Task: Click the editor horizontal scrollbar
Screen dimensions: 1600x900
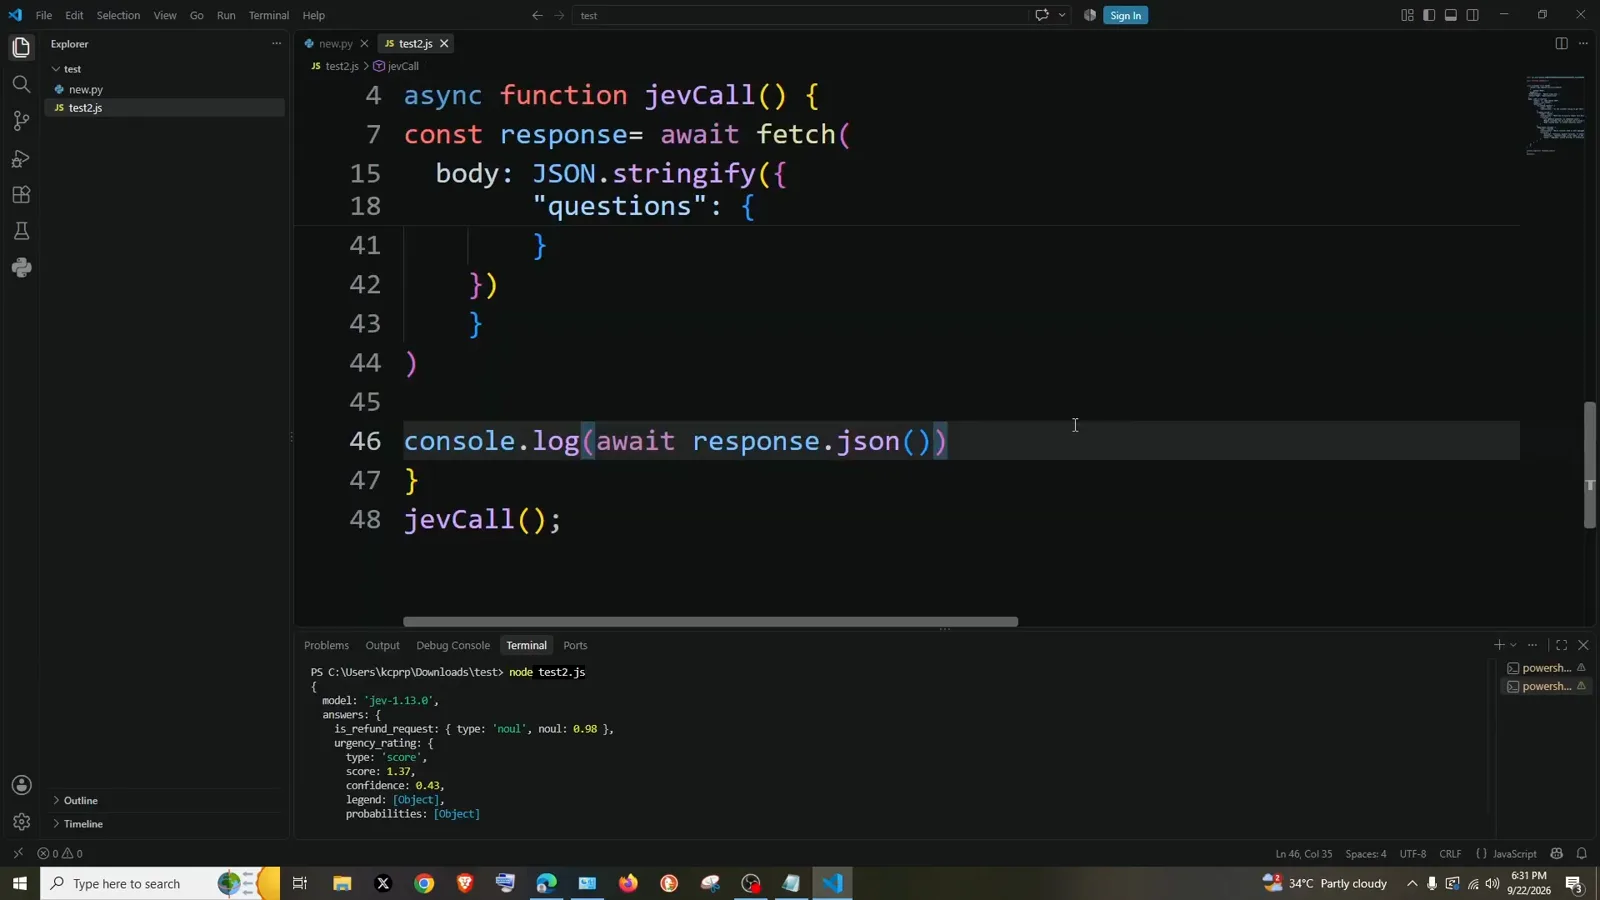Action: point(710,622)
